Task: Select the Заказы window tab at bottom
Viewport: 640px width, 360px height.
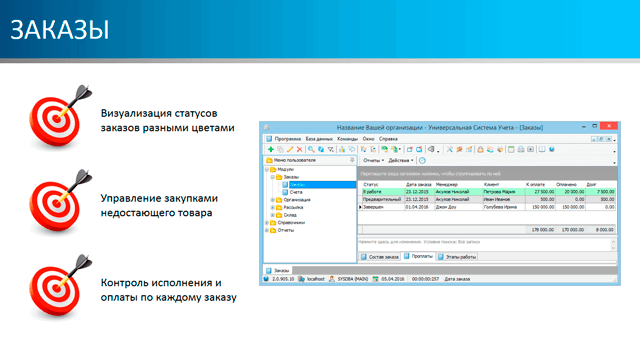Action: pos(278,270)
